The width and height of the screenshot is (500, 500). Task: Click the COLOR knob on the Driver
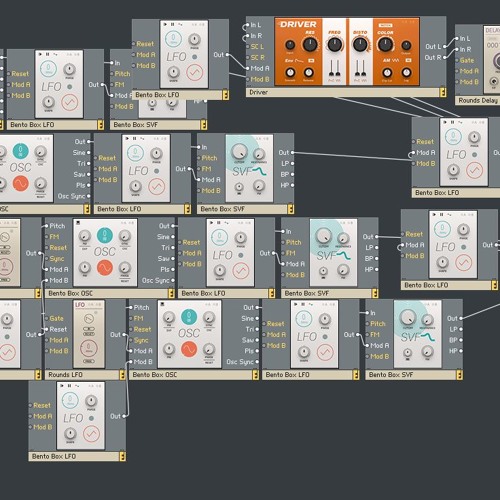385,45
